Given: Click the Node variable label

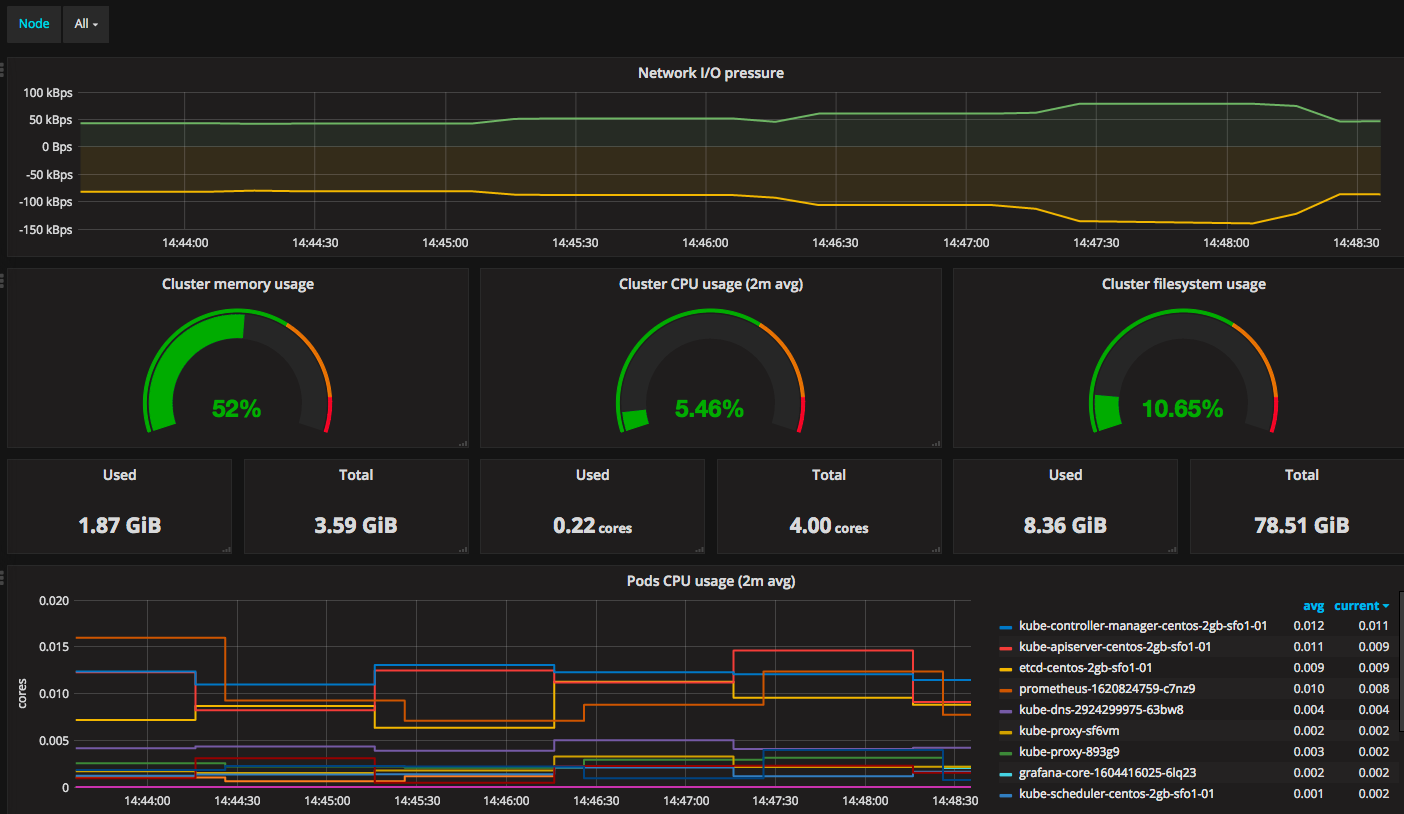Looking at the screenshot, I should (34, 24).
